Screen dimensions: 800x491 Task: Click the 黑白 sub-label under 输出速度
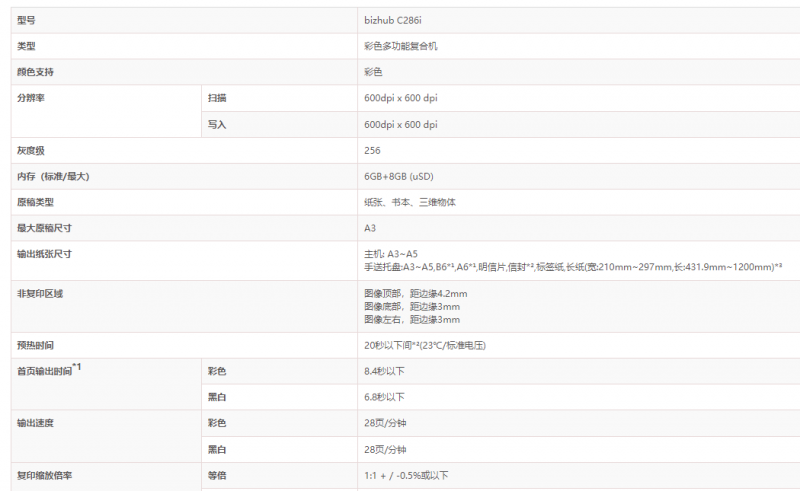[217, 450]
